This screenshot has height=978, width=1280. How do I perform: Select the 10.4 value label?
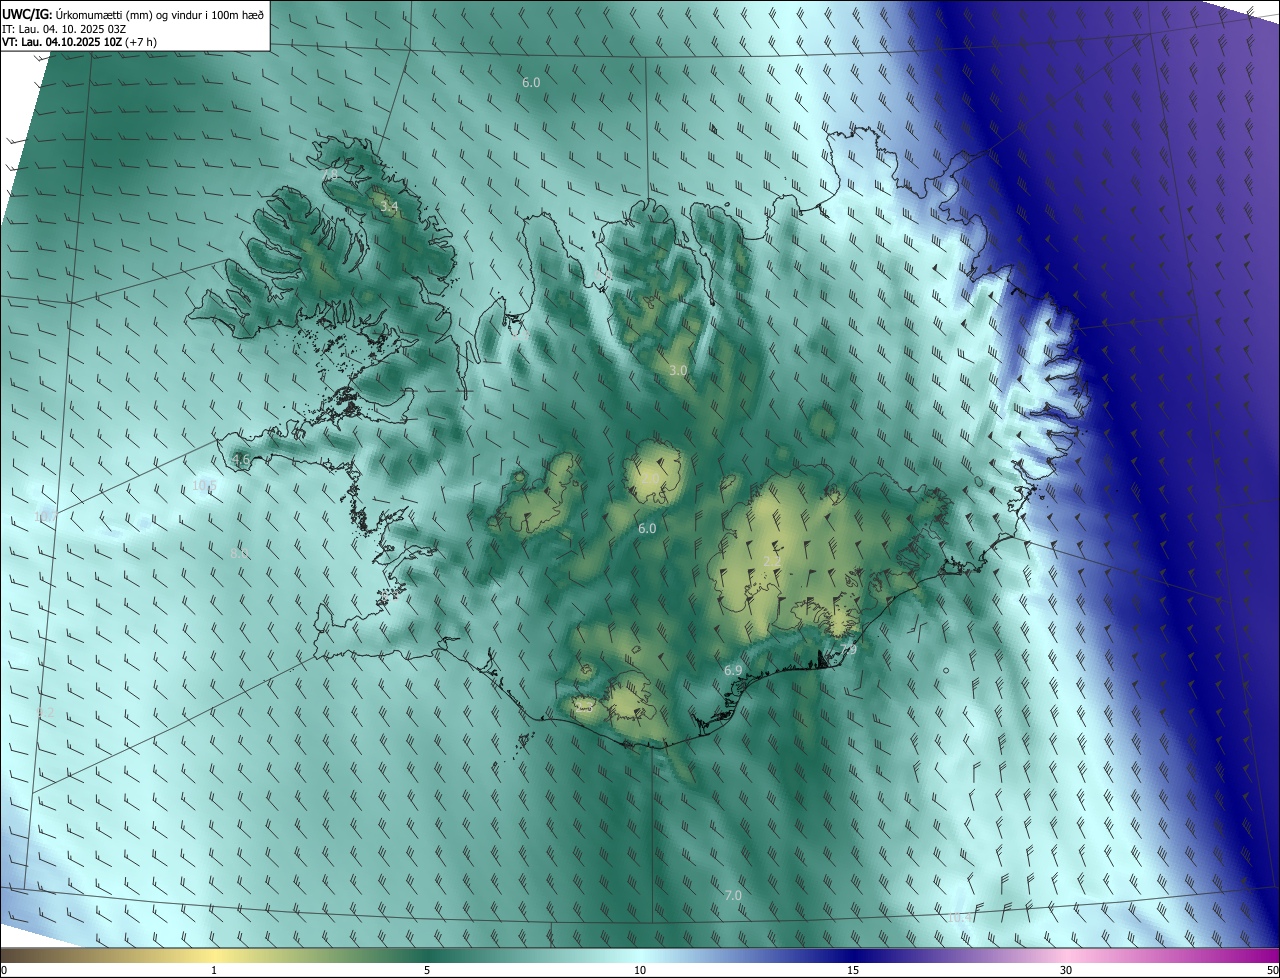pyautogui.click(x=960, y=917)
